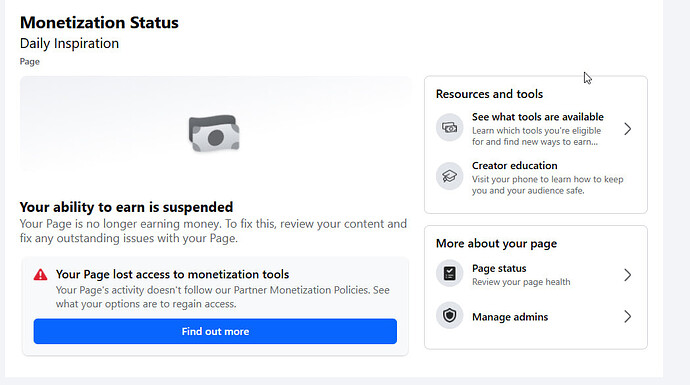Click the red warning triangle icon
Viewport: 690px width, 385px height.
click(x=40, y=275)
